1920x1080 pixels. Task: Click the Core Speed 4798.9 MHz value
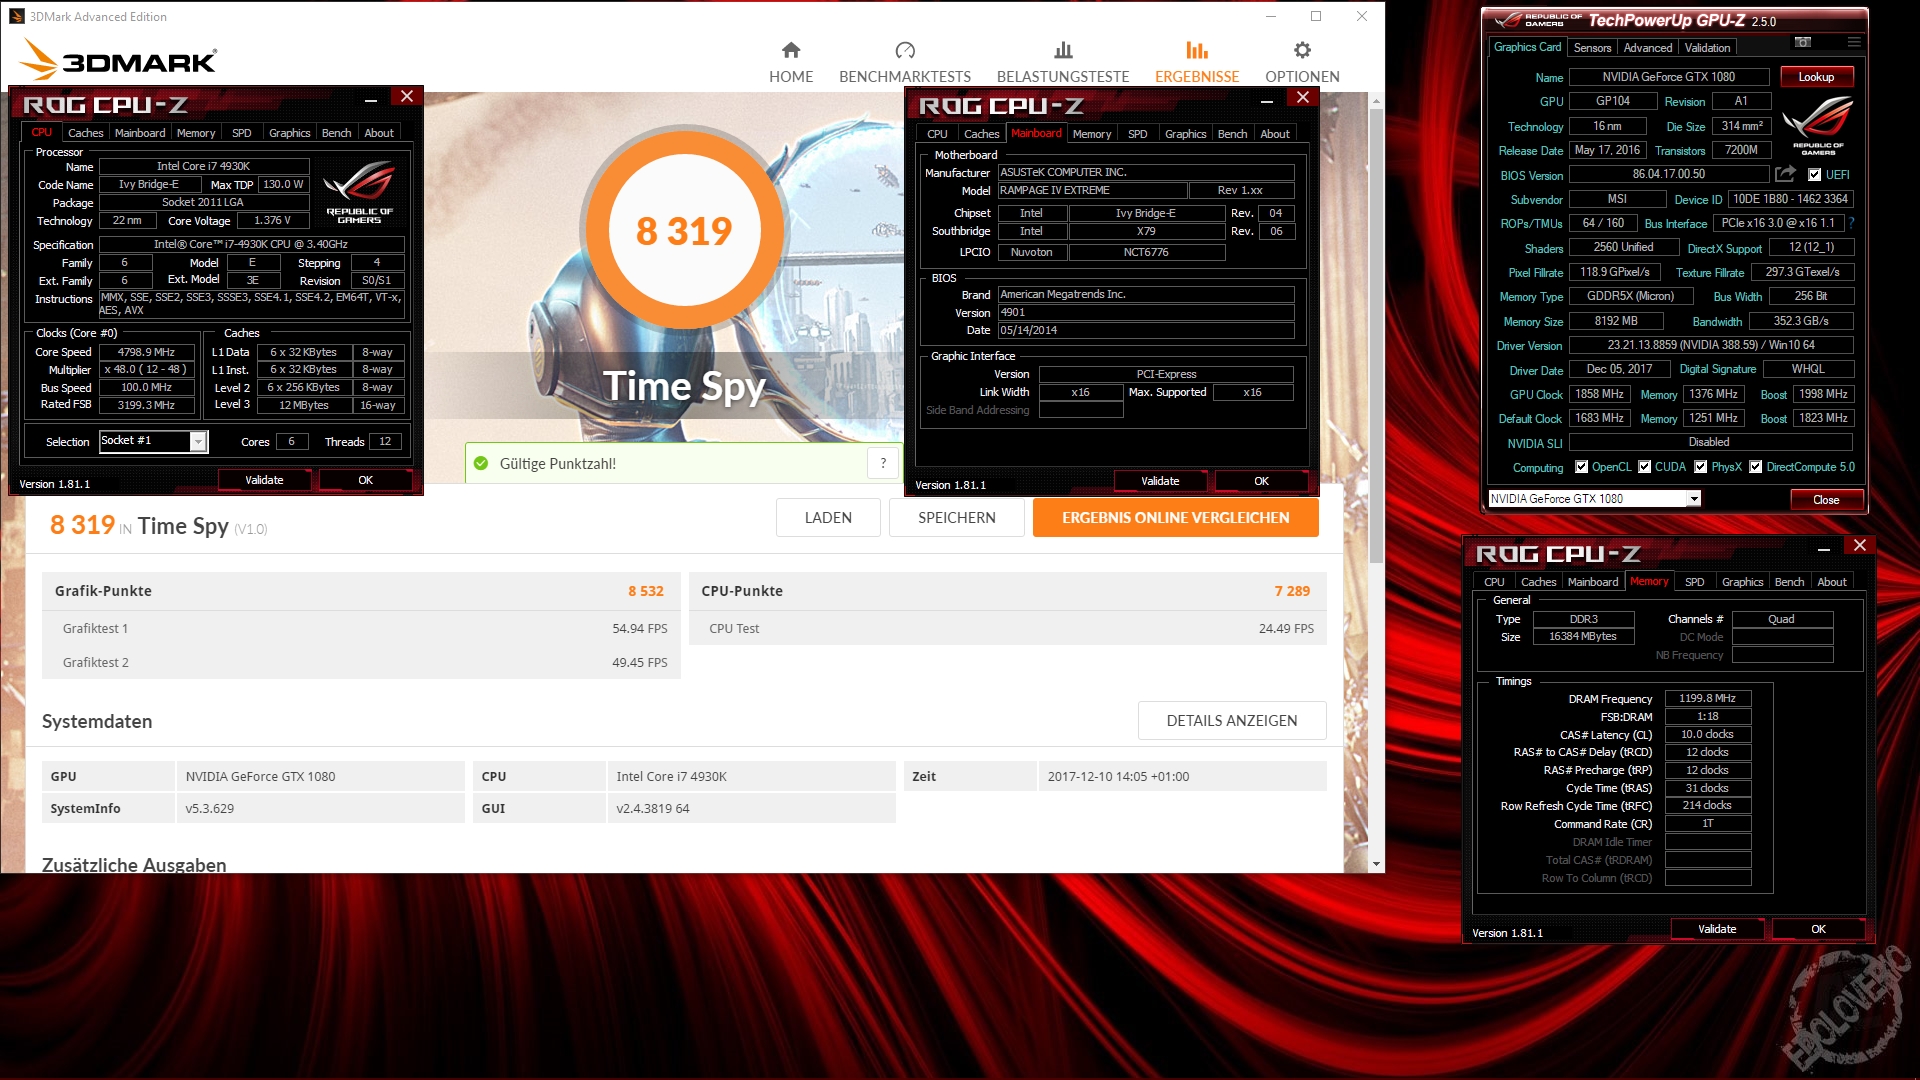coord(146,352)
